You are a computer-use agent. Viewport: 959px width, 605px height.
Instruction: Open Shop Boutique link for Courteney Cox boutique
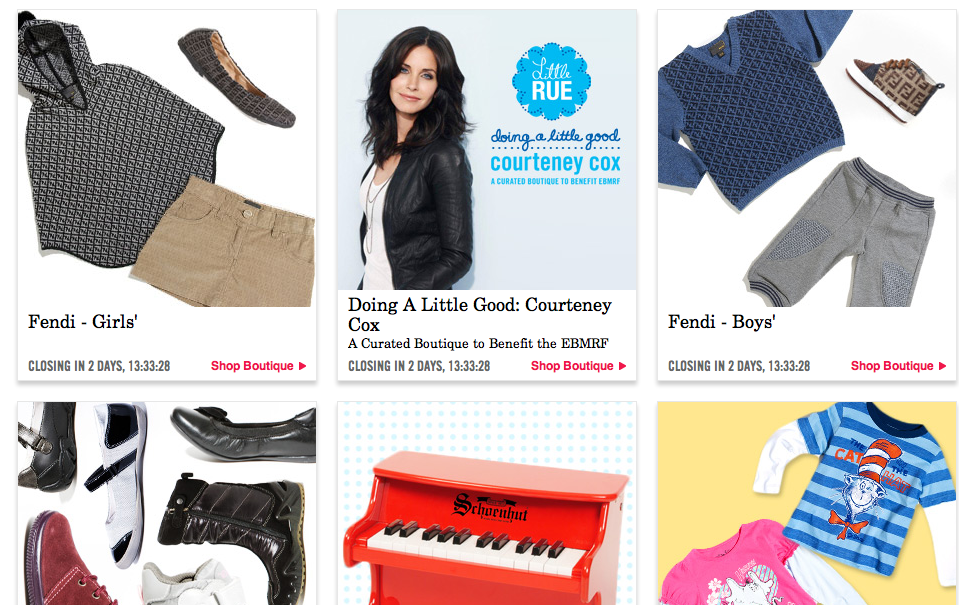point(578,366)
